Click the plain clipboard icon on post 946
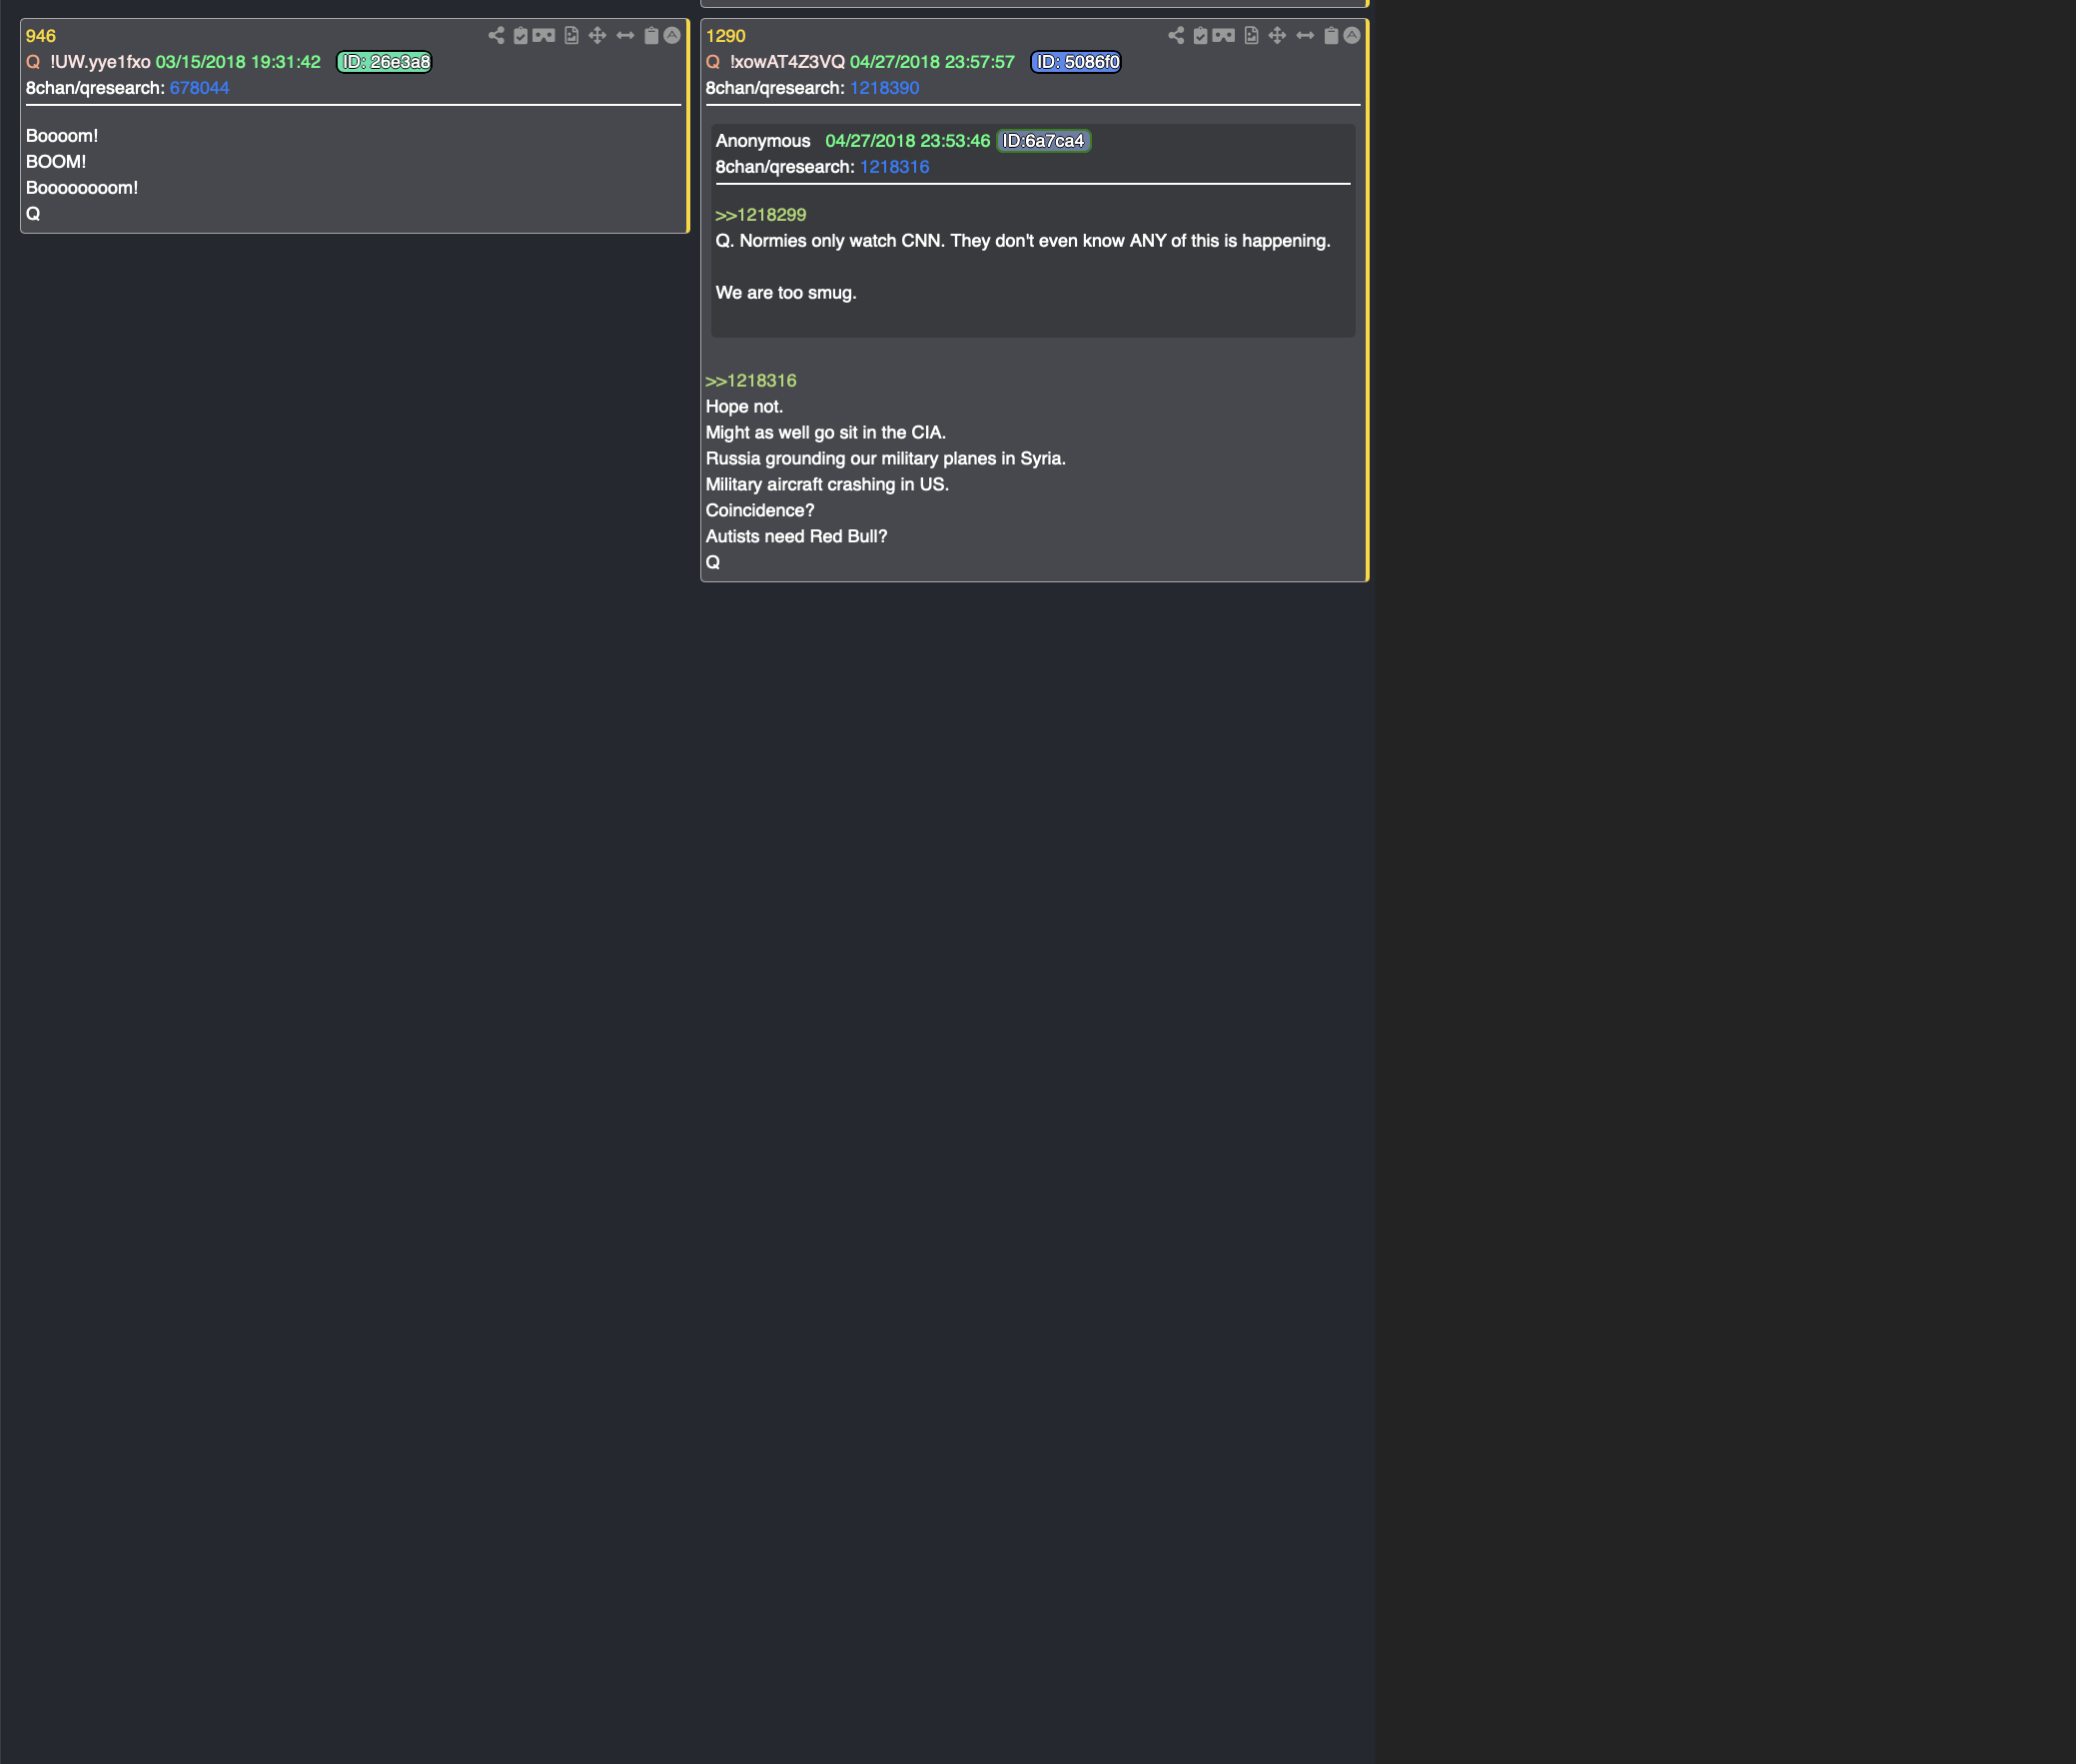The image size is (2076, 1764). [651, 36]
